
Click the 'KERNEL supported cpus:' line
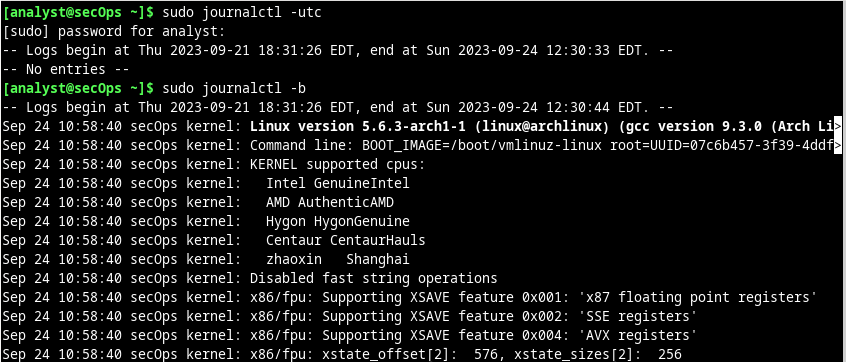click(338, 165)
